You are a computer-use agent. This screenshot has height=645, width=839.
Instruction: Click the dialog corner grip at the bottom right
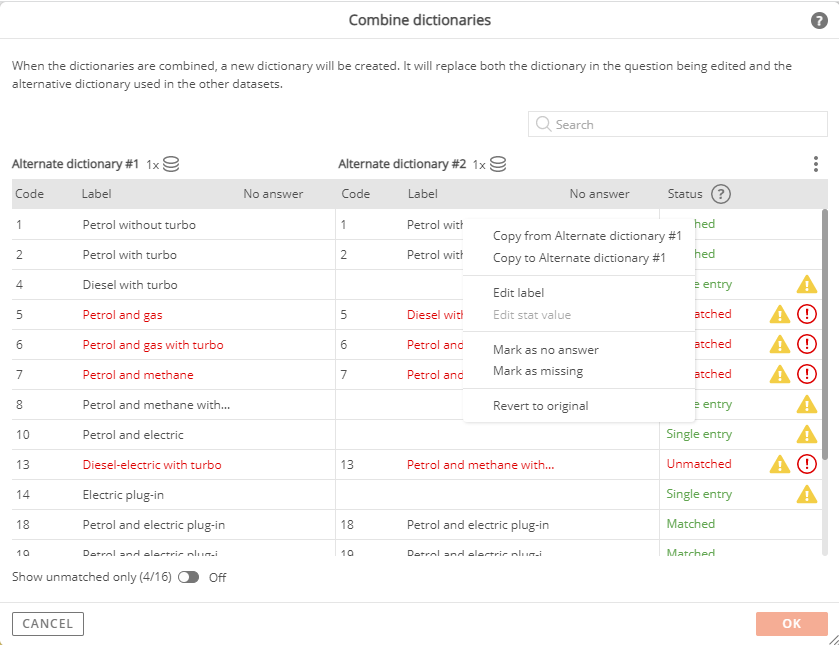click(x=833, y=639)
